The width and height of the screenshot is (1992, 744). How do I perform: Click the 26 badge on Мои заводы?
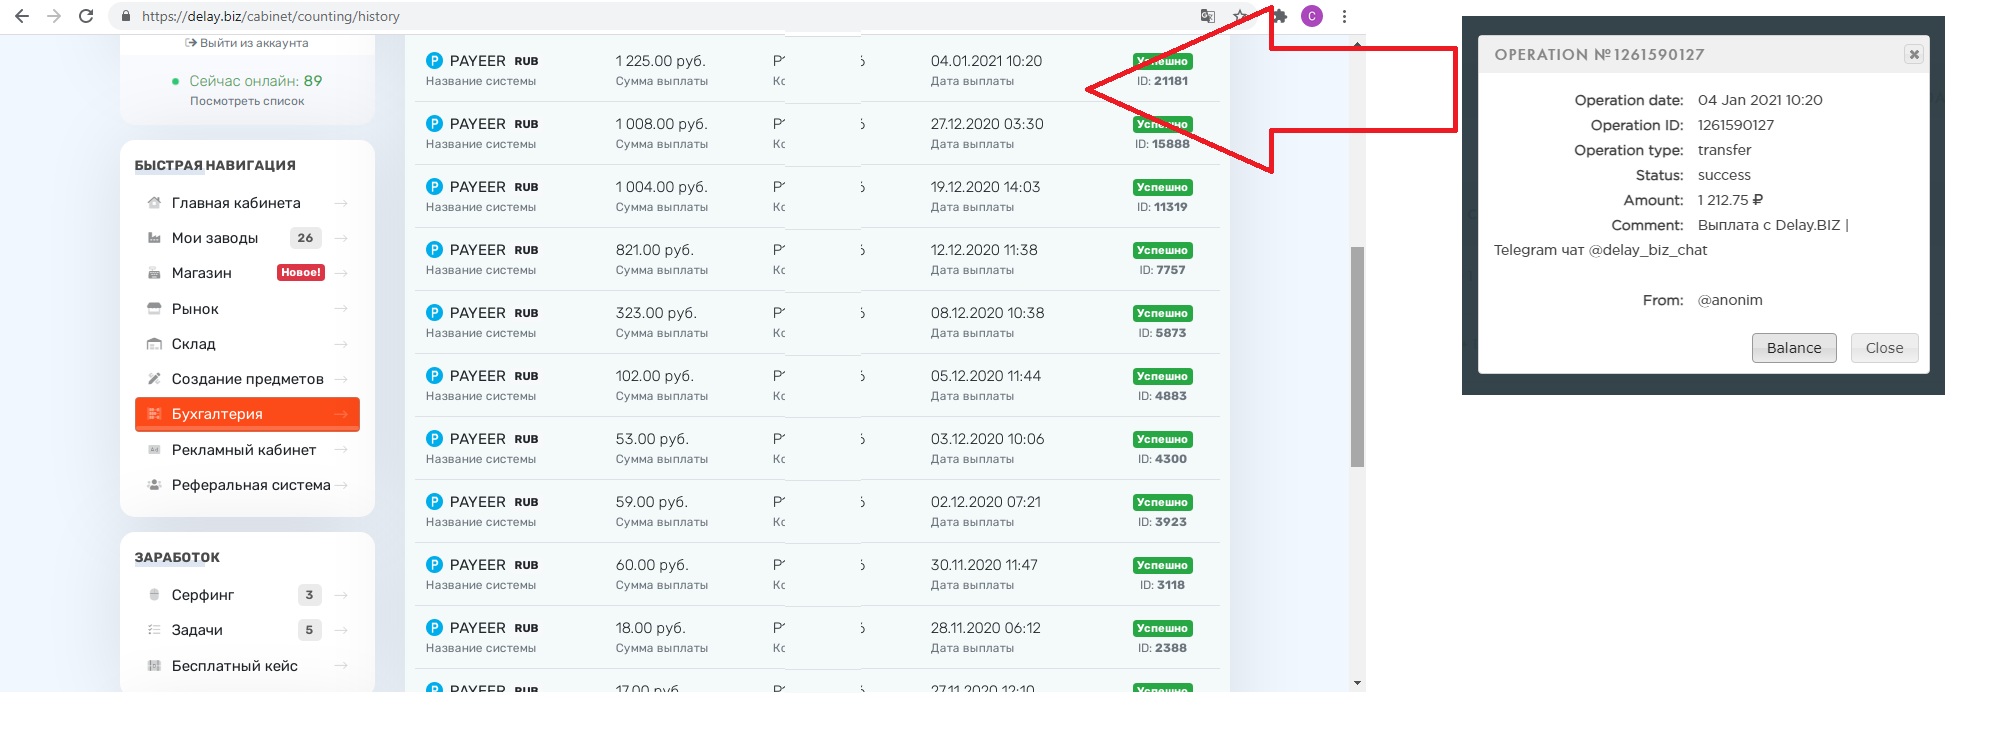coord(305,238)
